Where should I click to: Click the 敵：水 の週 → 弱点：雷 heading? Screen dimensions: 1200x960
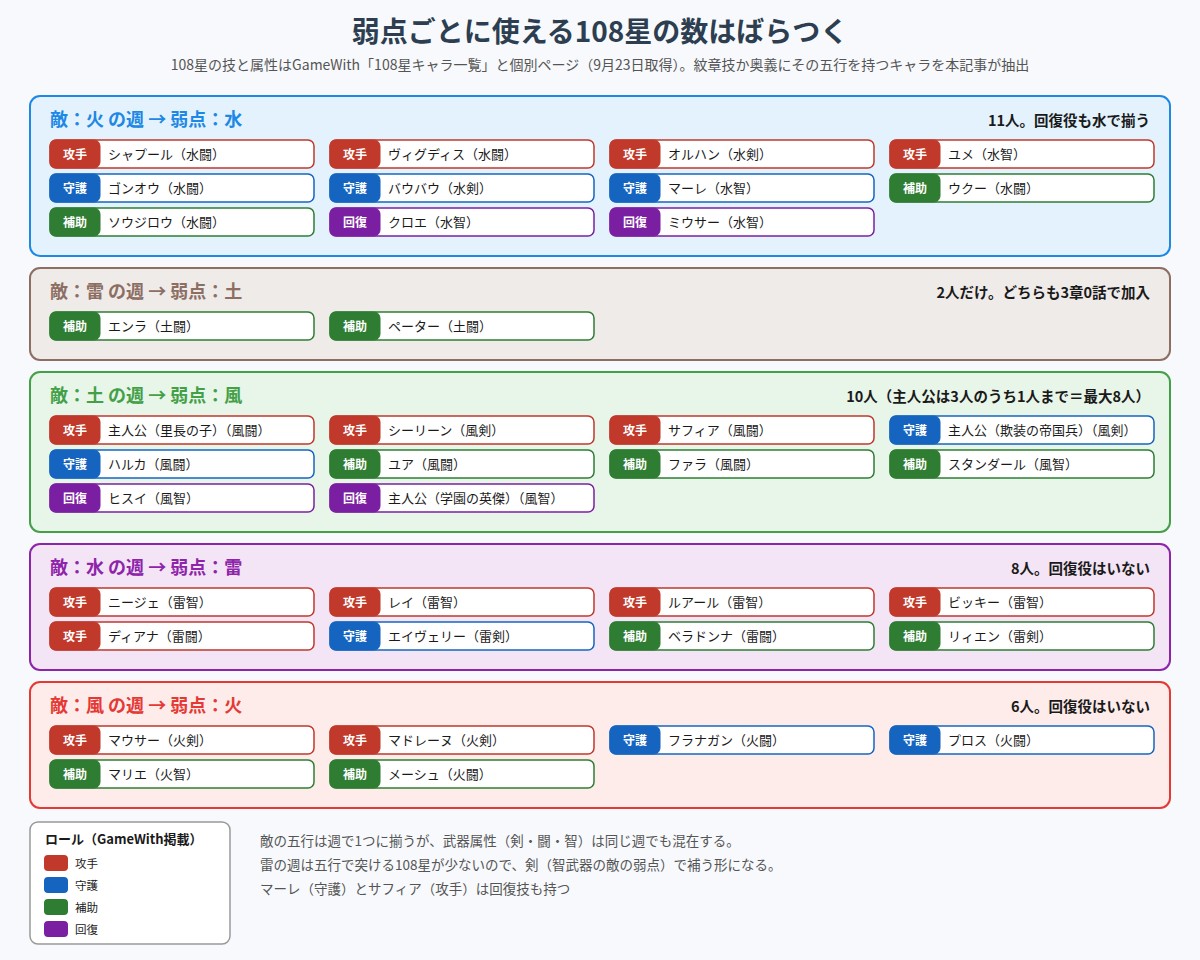point(146,568)
